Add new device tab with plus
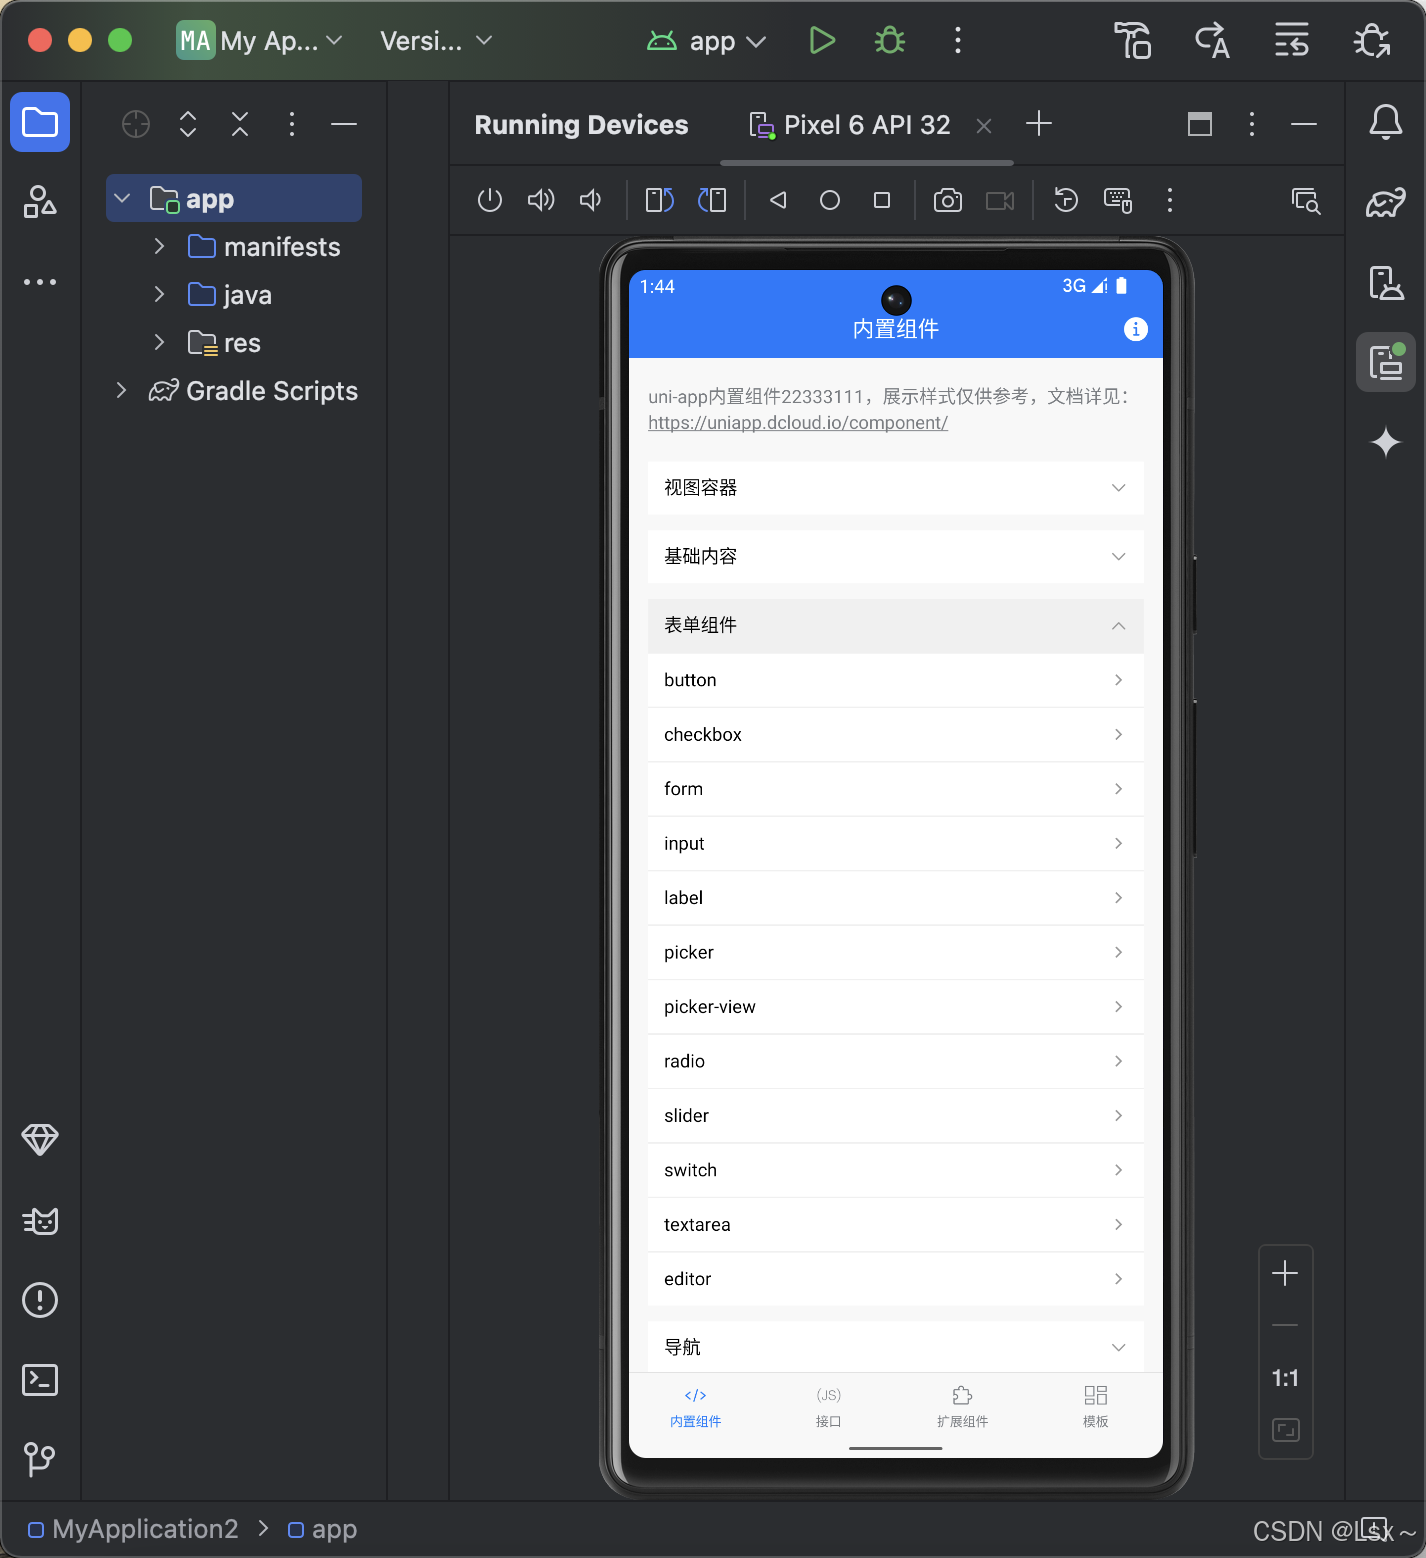 (1039, 124)
